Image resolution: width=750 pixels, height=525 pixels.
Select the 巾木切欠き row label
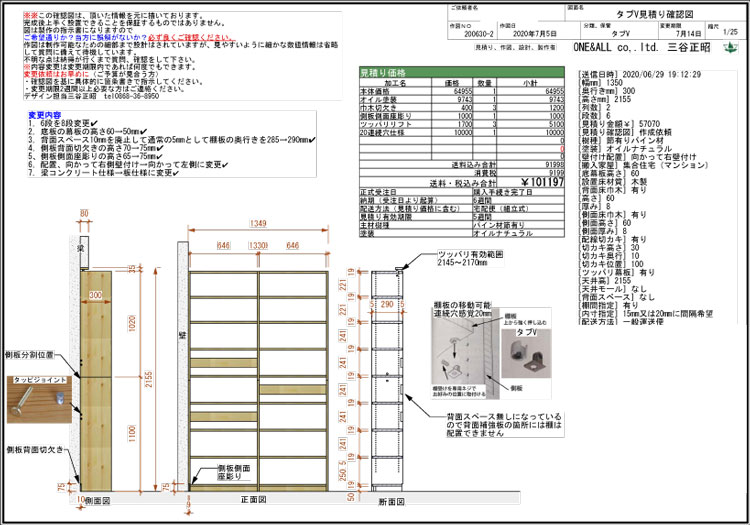(x=378, y=108)
